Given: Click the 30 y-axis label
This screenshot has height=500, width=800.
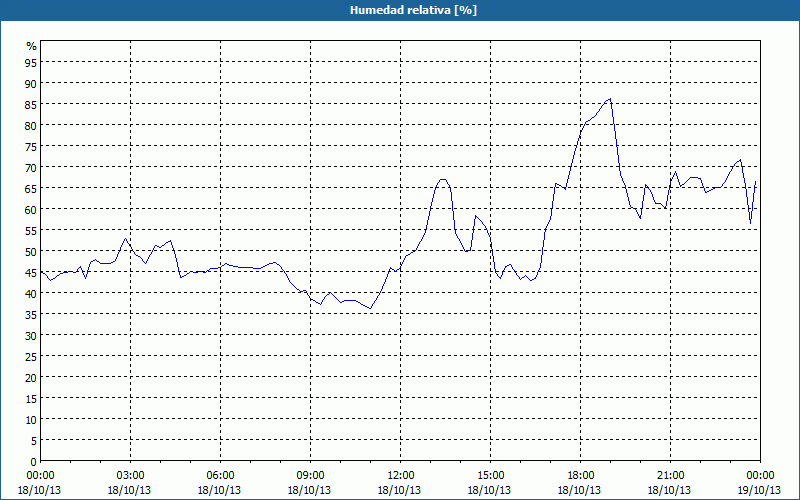Looking at the screenshot, I should [x=31, y=336].
